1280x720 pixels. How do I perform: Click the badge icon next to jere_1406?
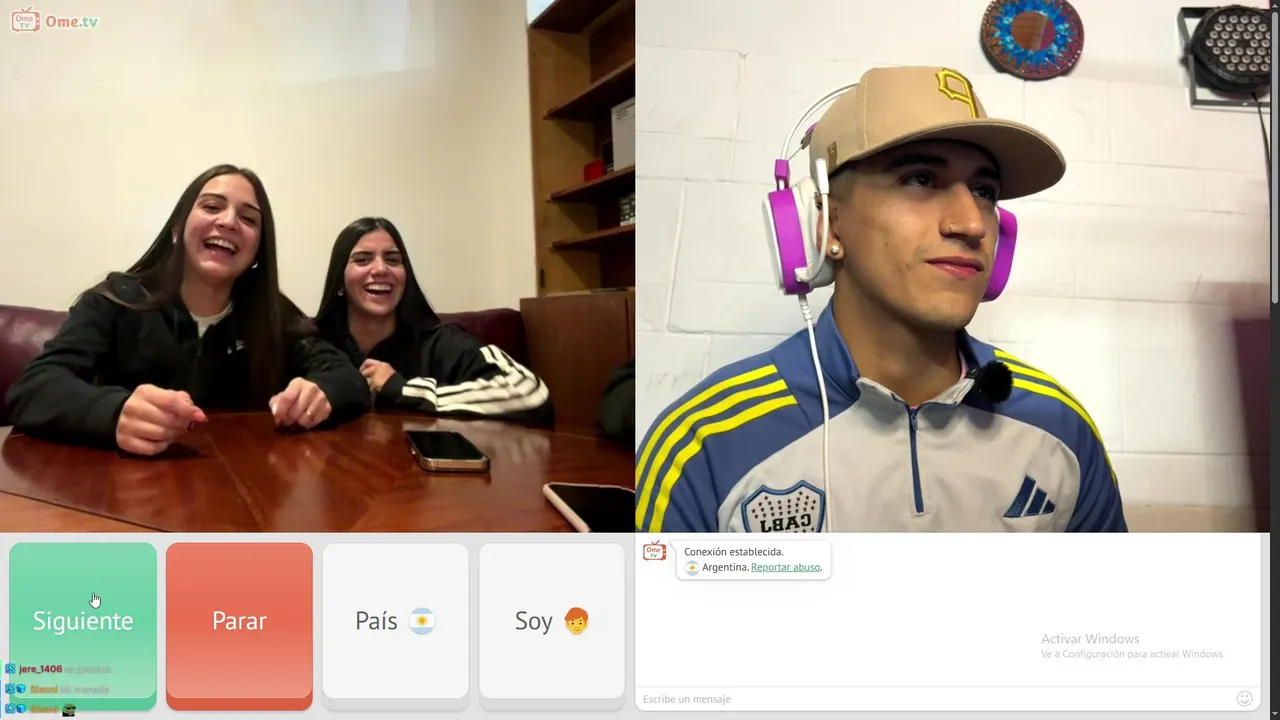tap(10, 669)
